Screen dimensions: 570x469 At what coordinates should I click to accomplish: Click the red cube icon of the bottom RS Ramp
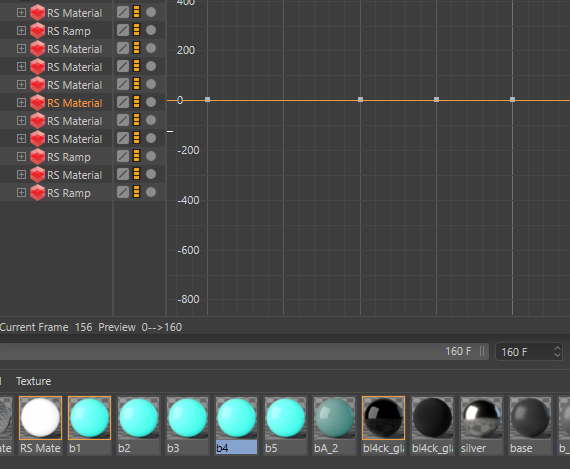pos(37,193)
